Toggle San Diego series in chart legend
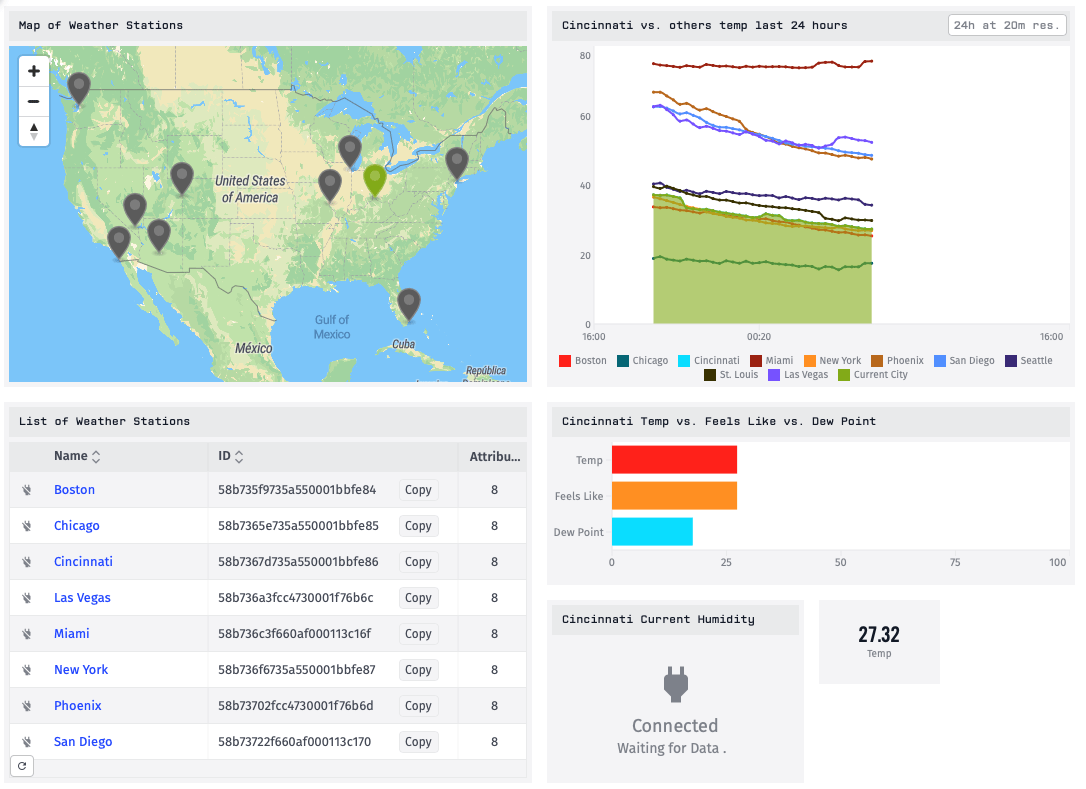 click(964, 361)
